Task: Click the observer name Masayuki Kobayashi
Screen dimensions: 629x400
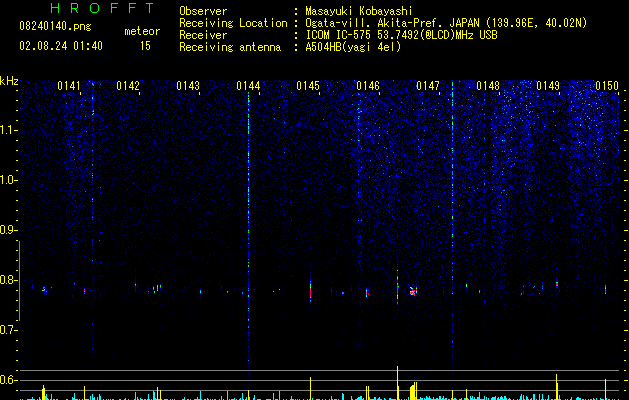Action: [x=359, y=11]
